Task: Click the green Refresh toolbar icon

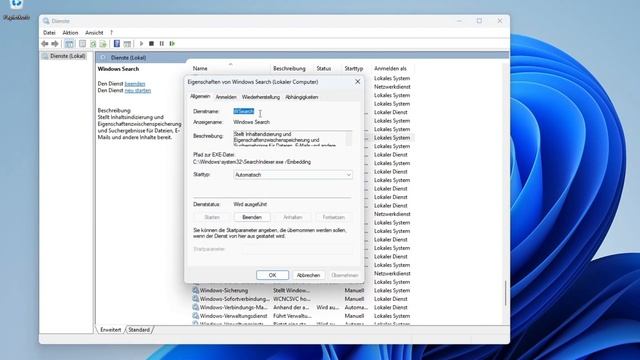Action: pyautogui.click(x=93, y=44)
